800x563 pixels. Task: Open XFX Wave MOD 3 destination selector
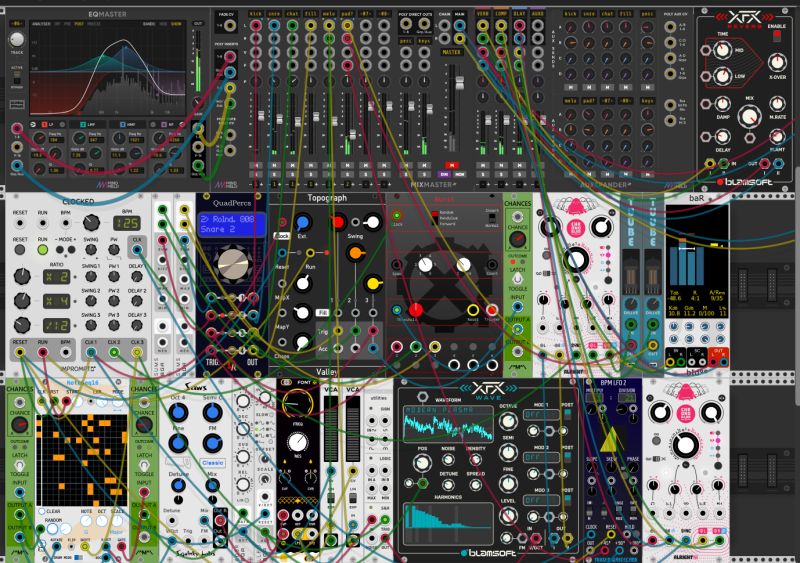tap(540, 501)
